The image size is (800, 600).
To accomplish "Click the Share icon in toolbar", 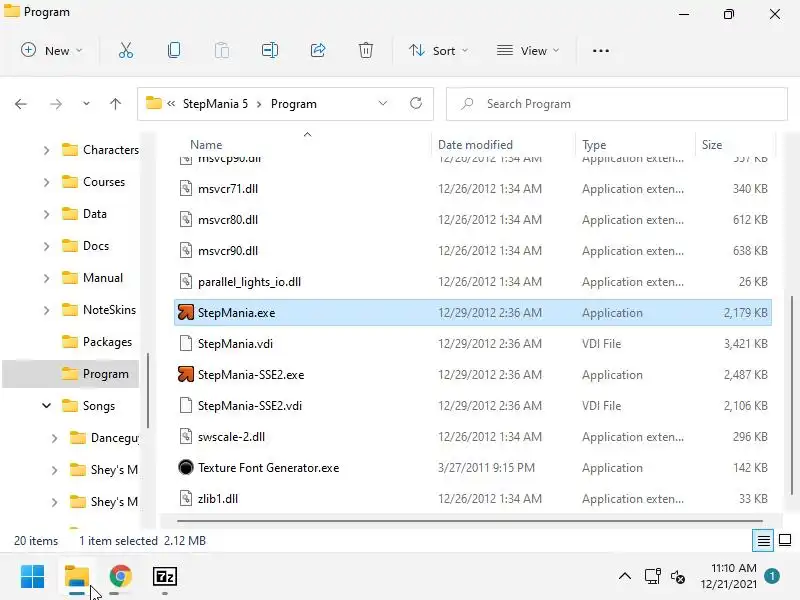I will [318, 51].
